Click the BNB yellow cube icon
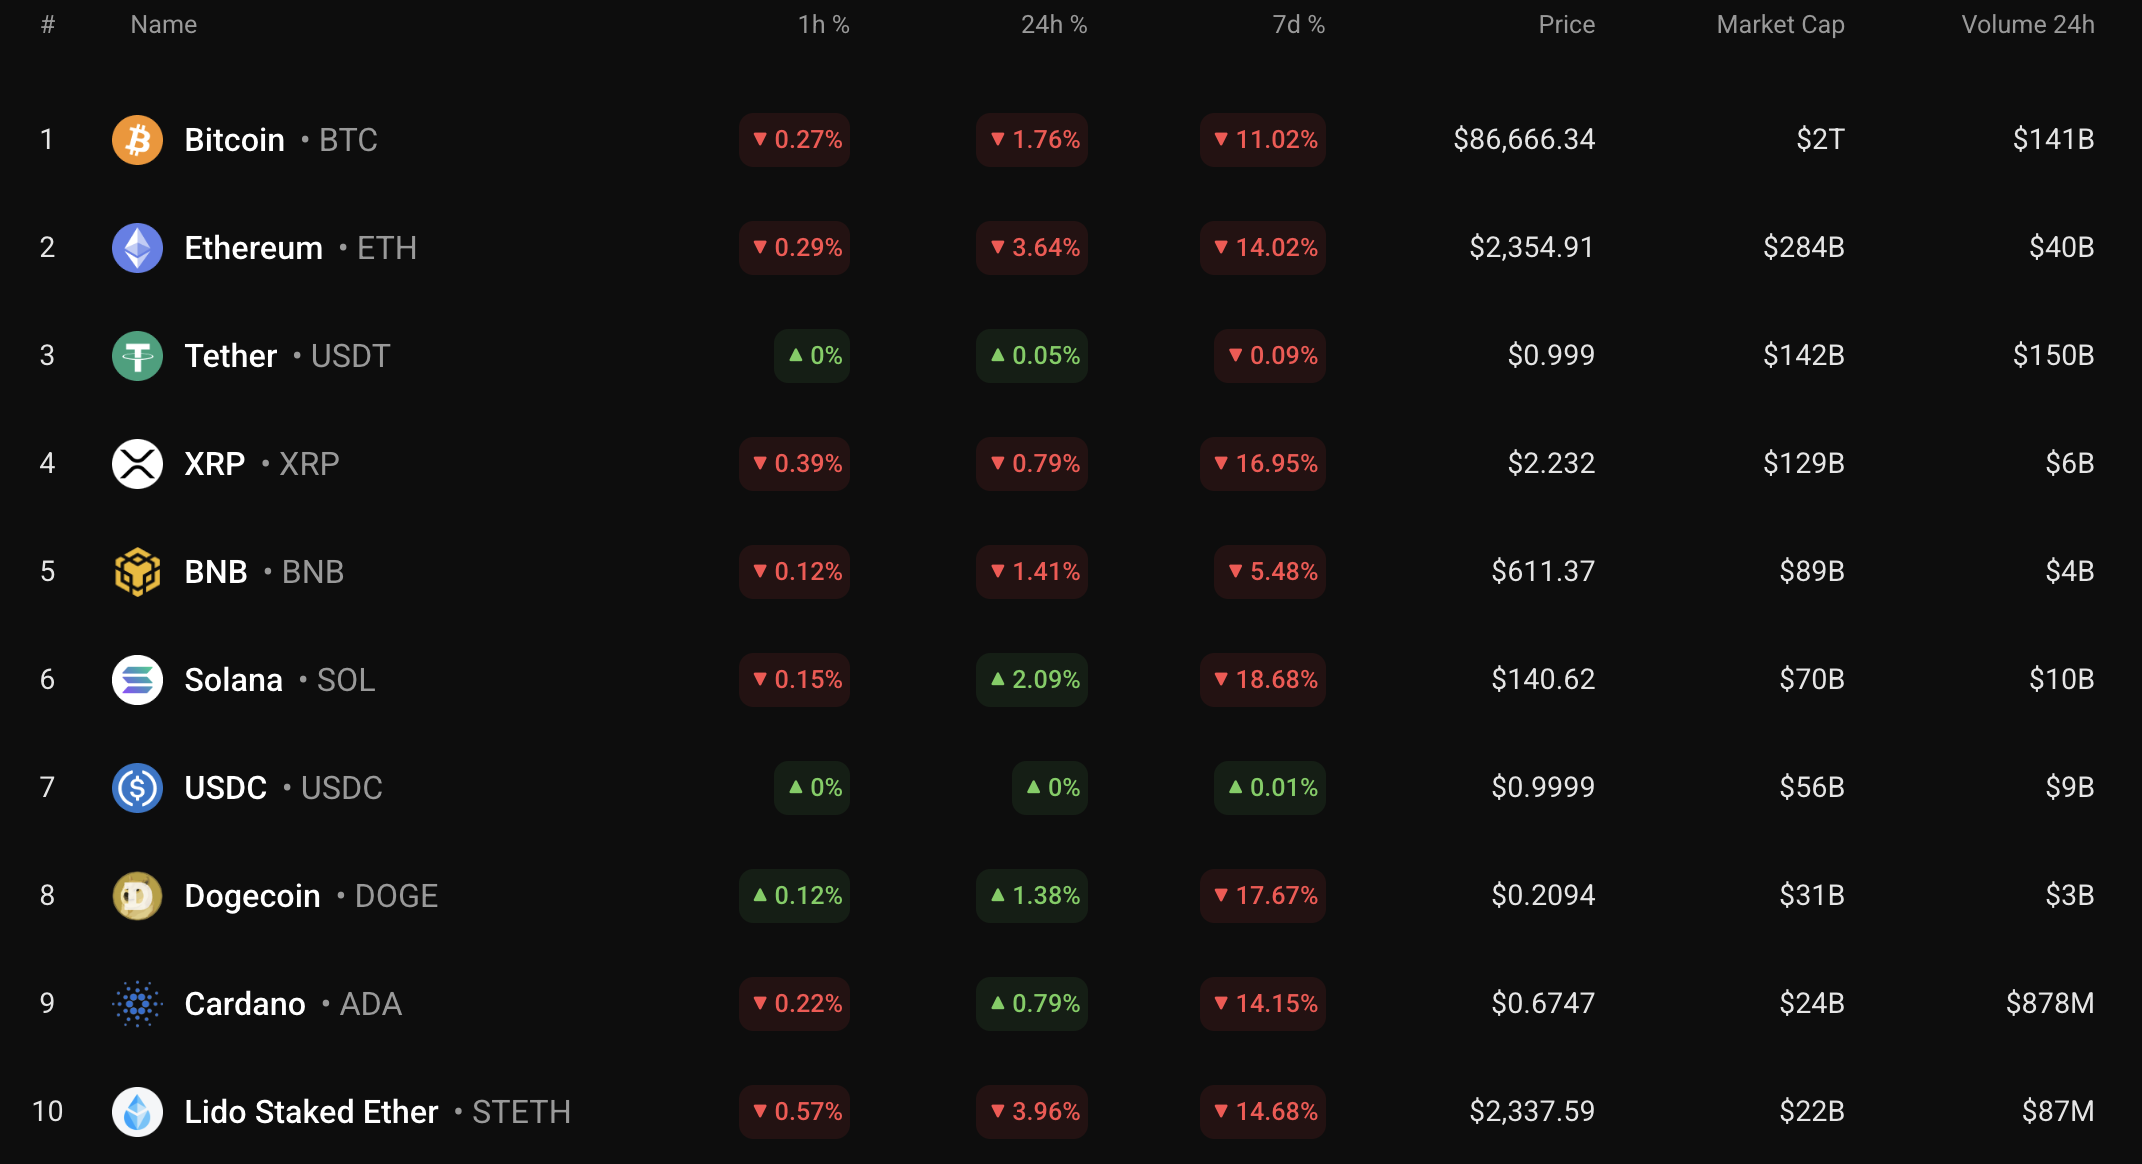 137,572
